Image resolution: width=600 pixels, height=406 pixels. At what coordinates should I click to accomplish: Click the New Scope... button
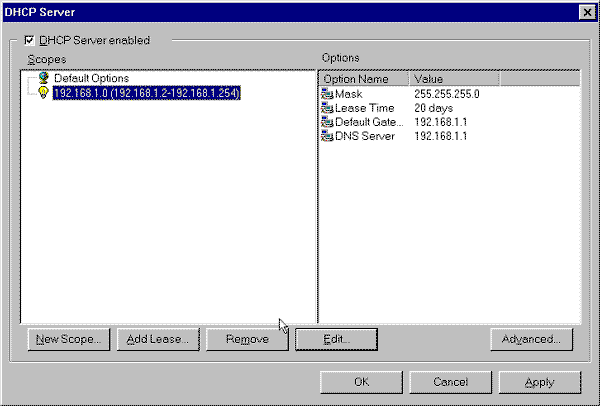point(68,339)
